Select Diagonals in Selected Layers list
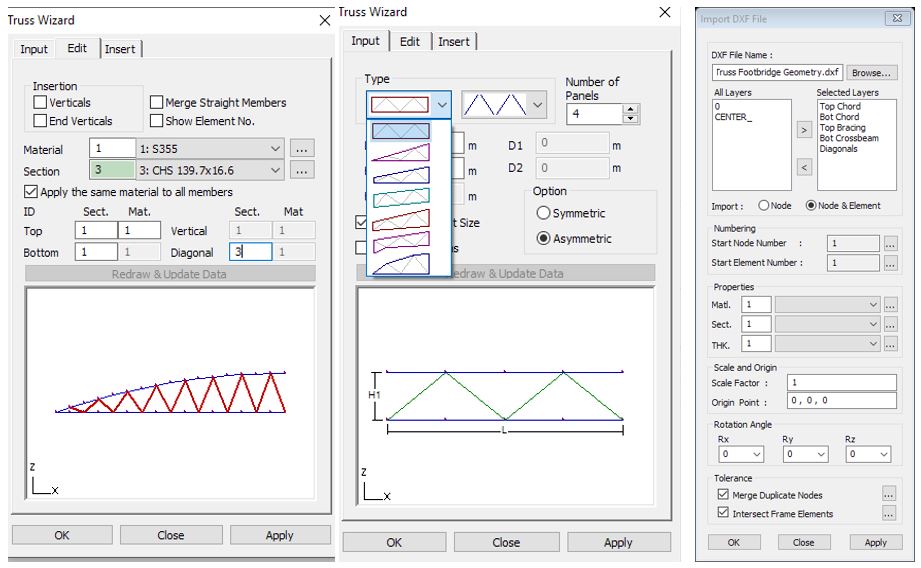 point(838,149)
